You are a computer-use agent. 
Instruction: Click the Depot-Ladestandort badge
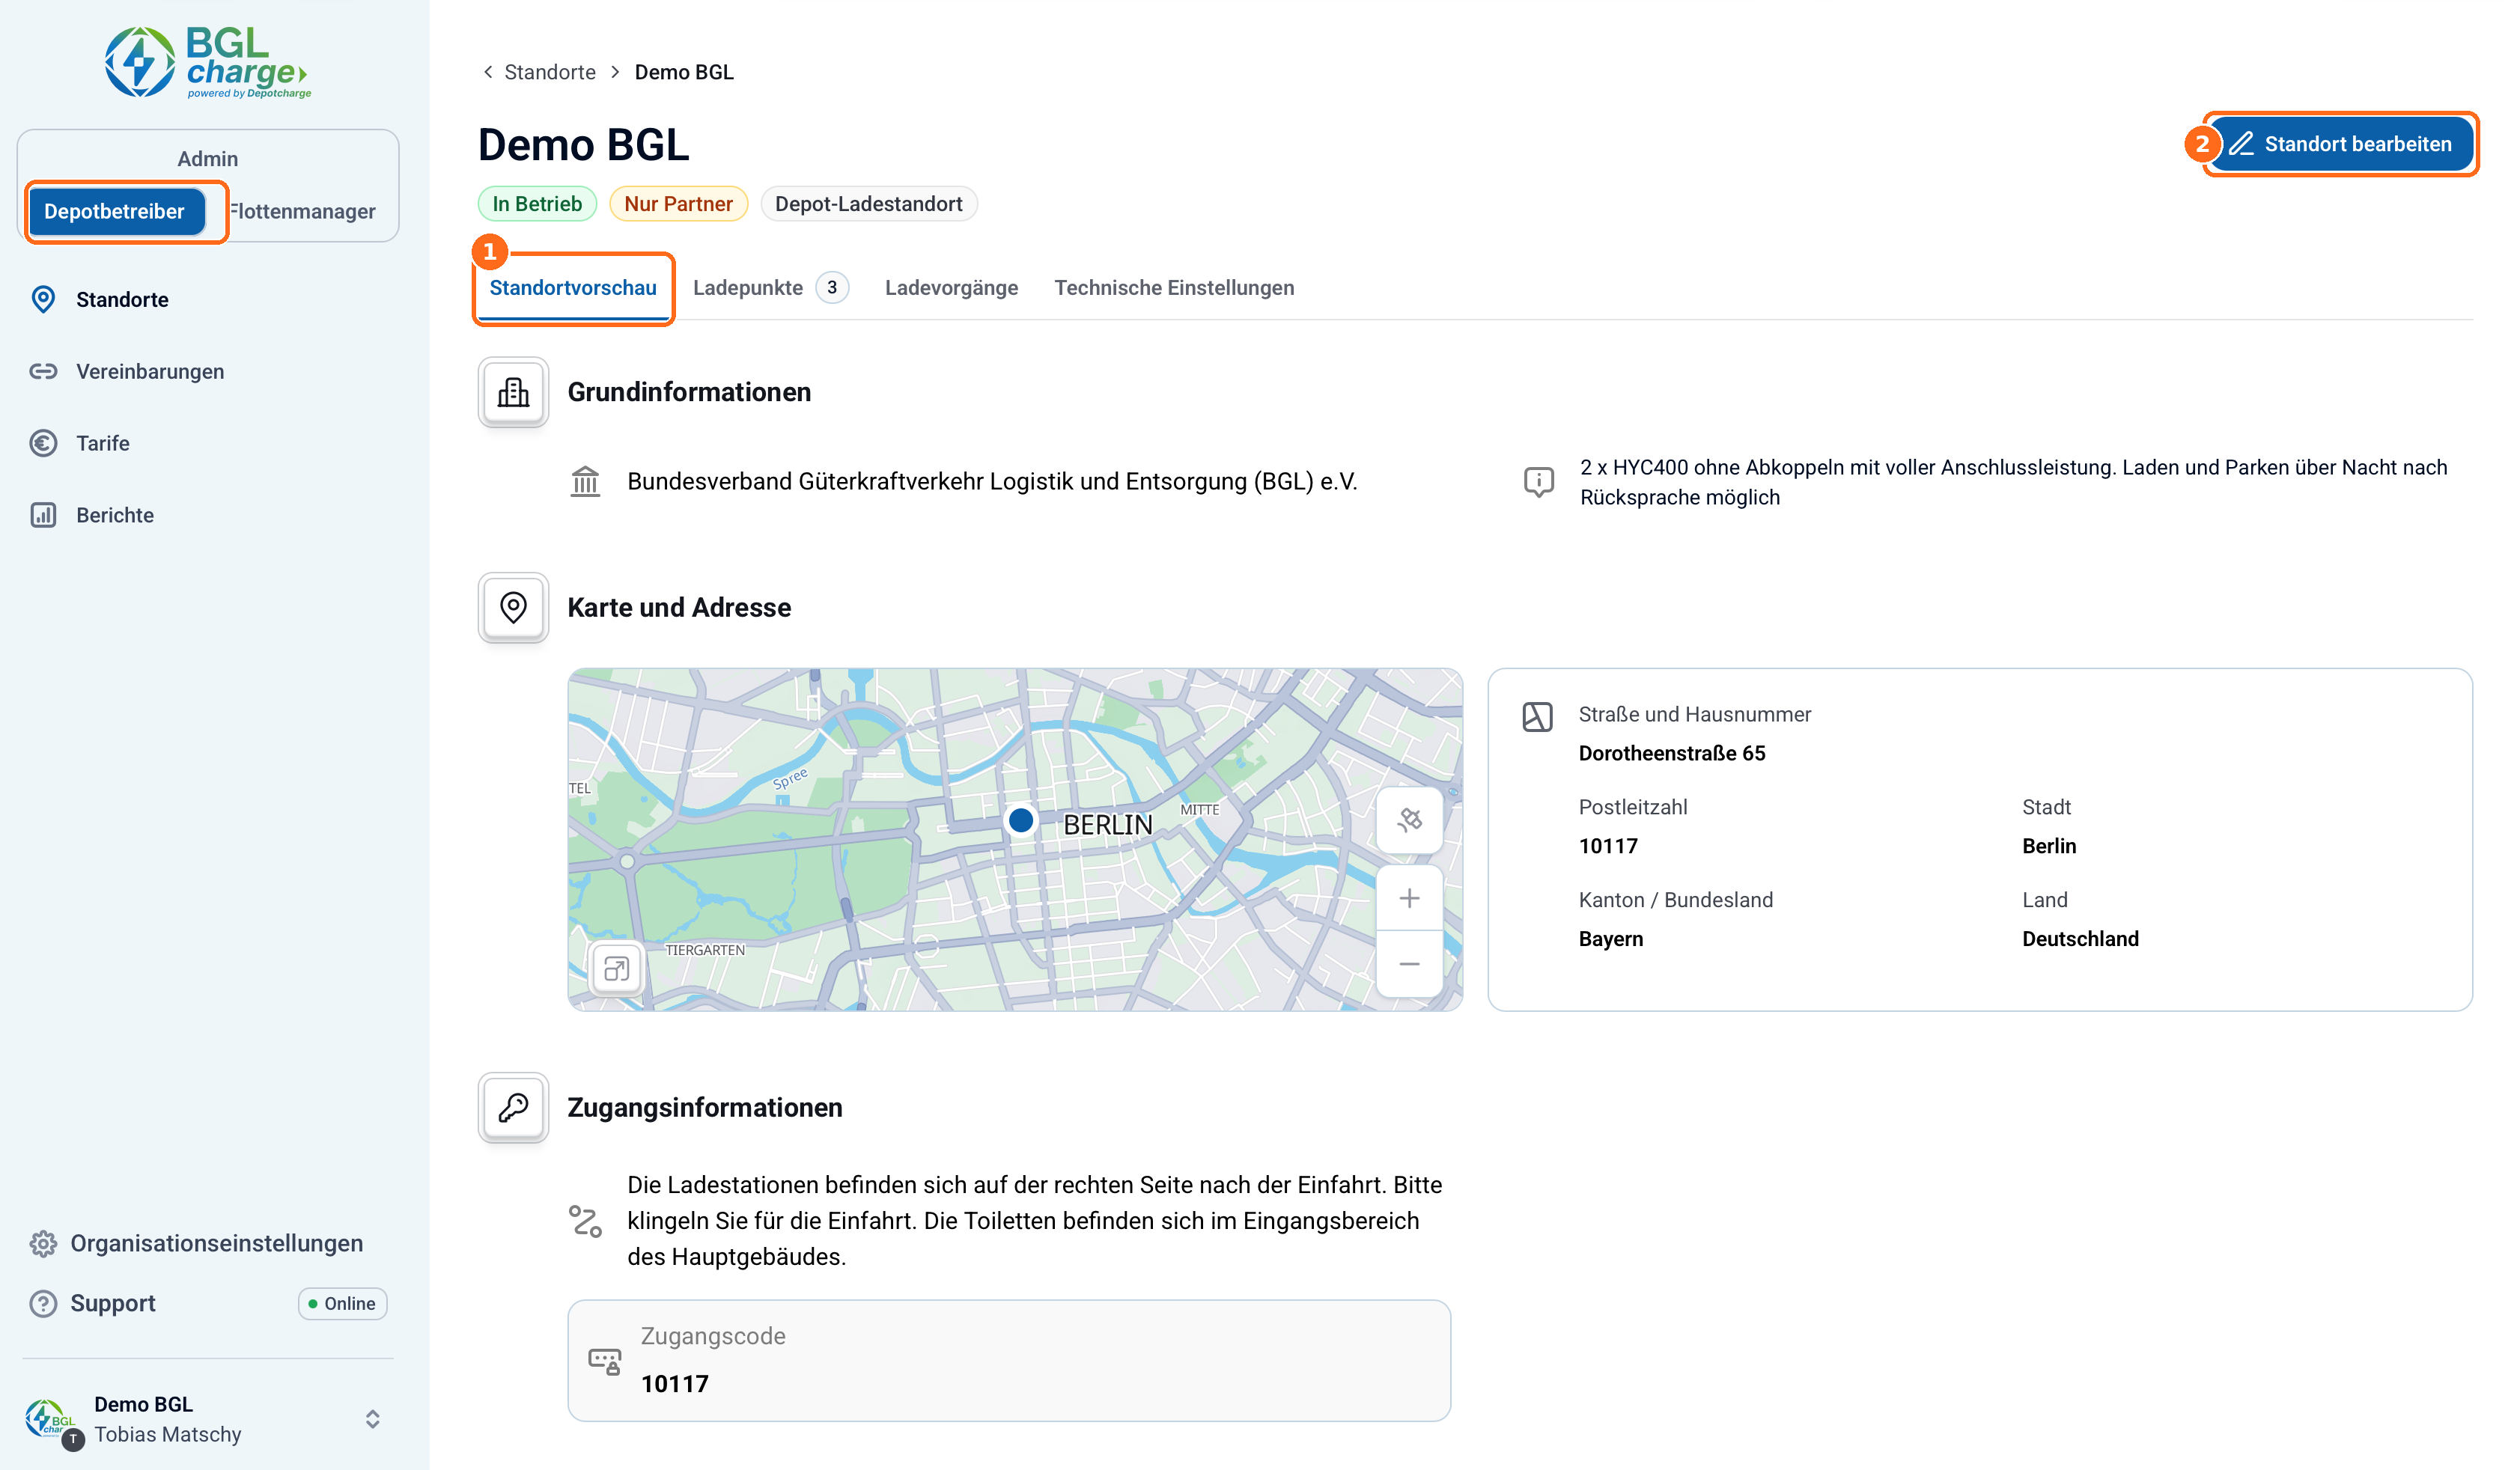pyautogui.click(x=868, y=204)
